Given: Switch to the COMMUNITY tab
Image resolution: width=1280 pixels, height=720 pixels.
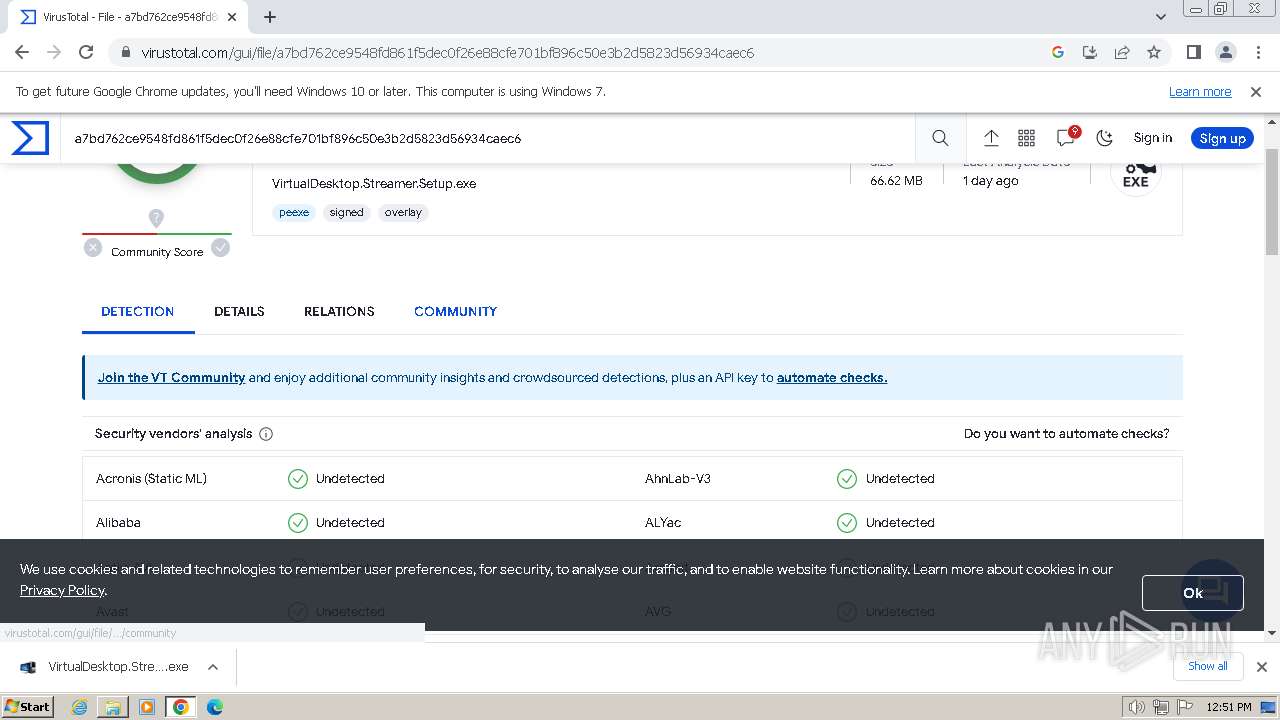Looking at the screenshot, I should tap(455, 311).
